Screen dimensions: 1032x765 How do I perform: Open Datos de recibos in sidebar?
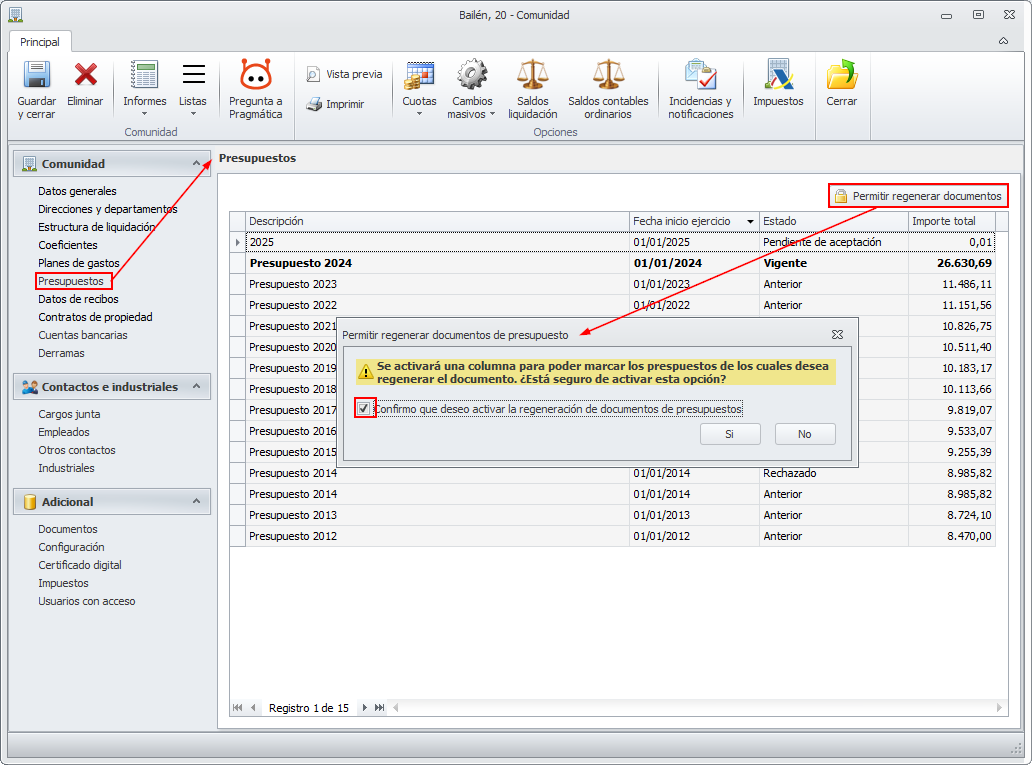coord(78,299)
